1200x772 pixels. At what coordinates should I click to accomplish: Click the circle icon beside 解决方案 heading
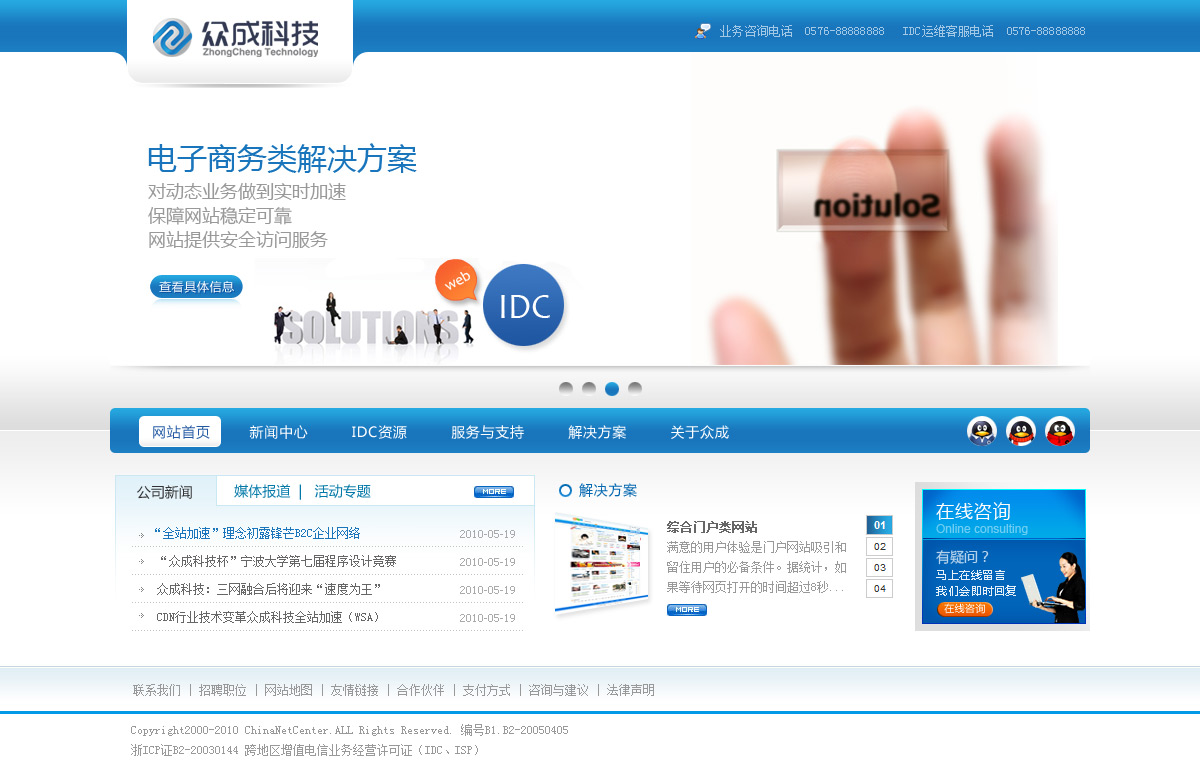565,490
